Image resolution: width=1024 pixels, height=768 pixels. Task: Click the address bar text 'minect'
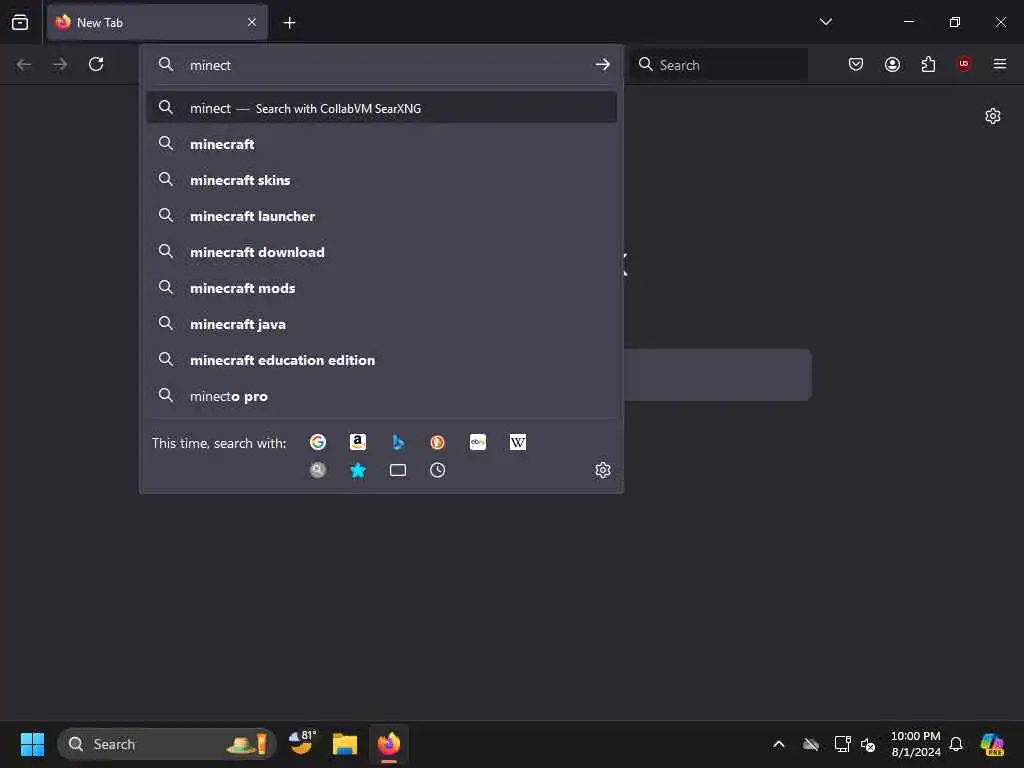tap(210, 65)
